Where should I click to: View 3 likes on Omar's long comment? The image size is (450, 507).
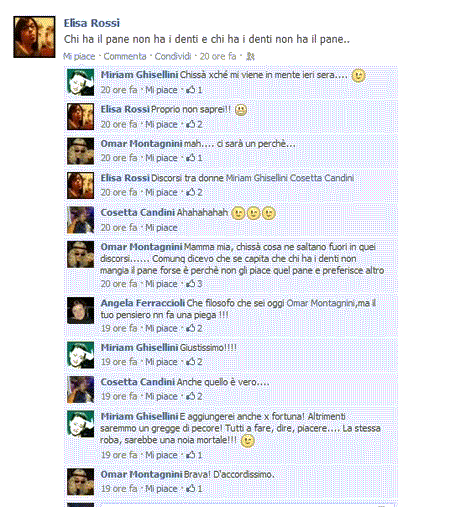(x=194, y=284)
